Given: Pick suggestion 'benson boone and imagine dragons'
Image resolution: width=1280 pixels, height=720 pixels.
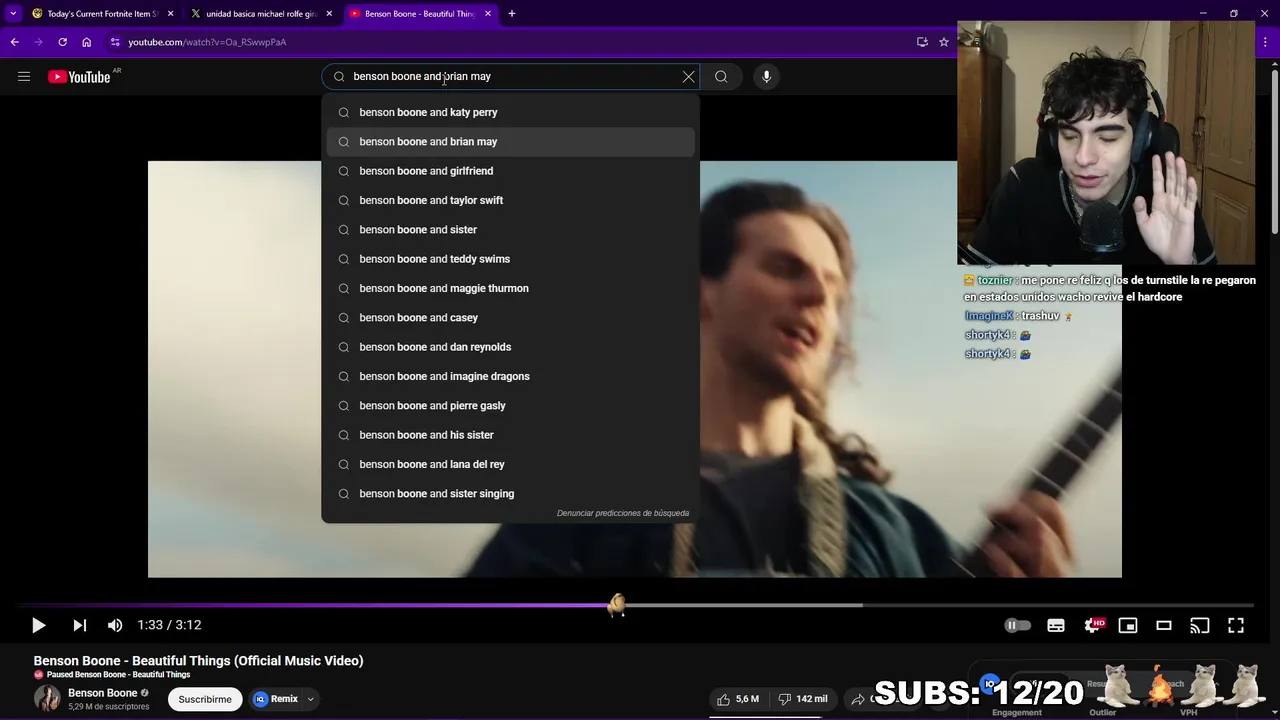Looking at the screenshot, I should click(510, 376).
